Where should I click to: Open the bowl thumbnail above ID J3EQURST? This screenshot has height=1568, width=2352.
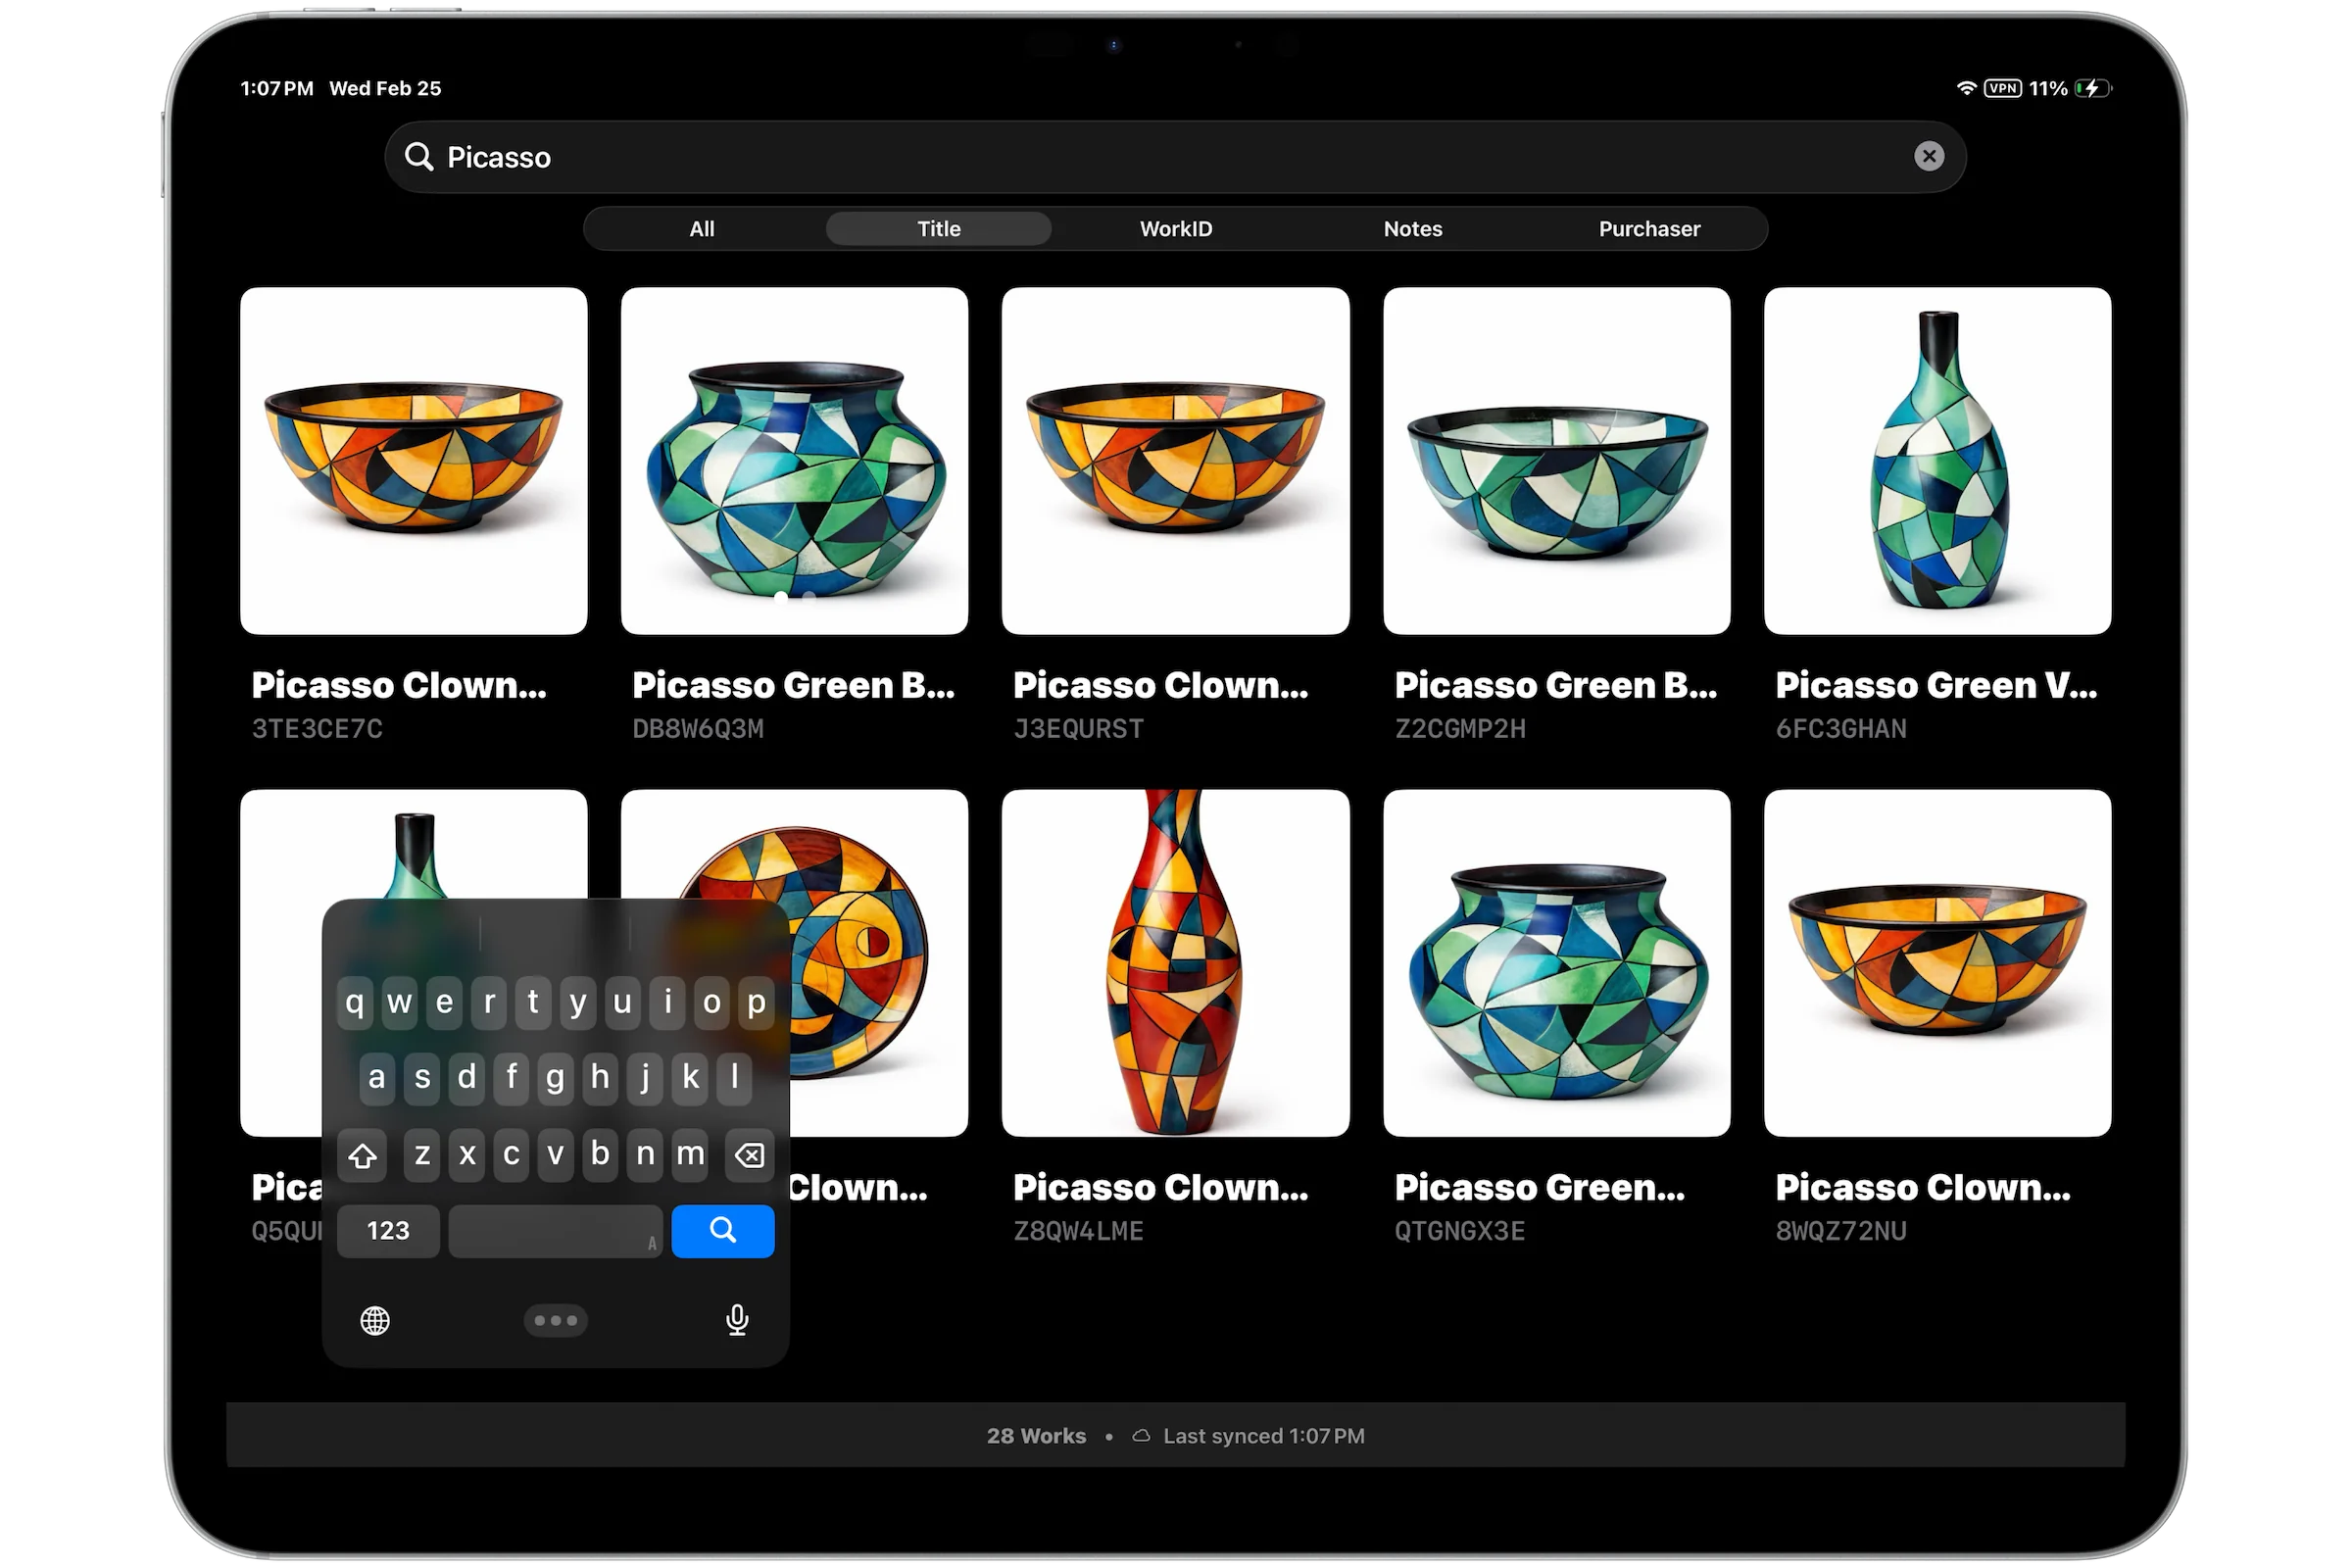click(1176, 461)
